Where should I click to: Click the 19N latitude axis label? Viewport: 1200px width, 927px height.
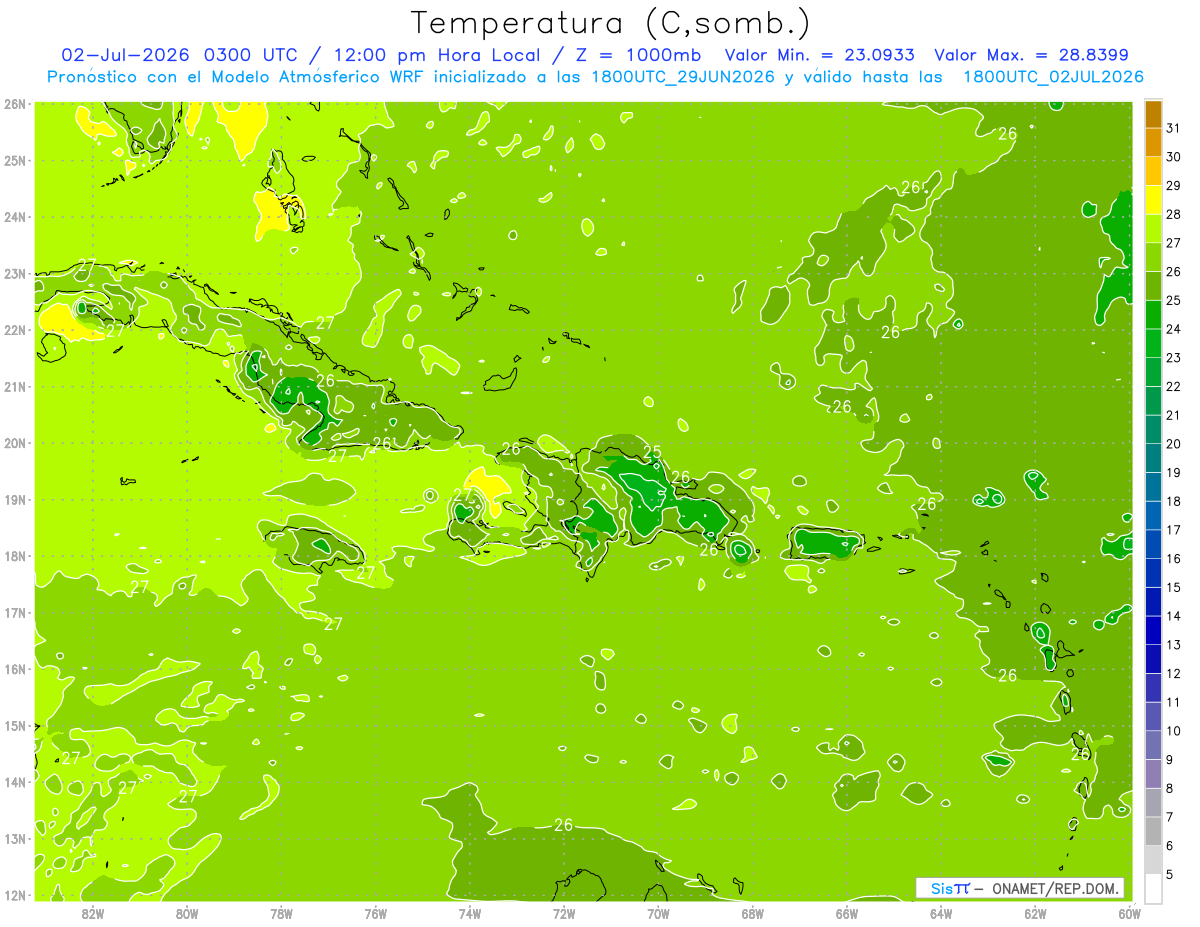(x=15, y=499)
